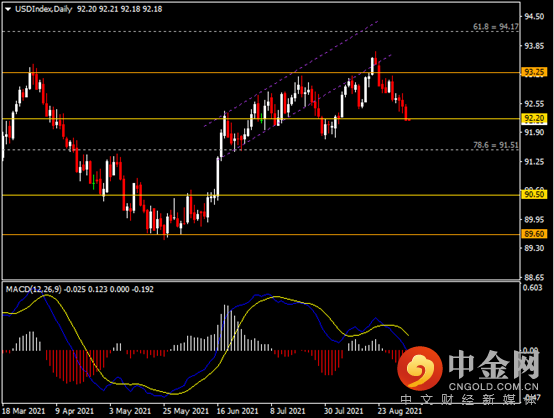The height and width of the screenshot is (418, 554).
Task: Click the USDIndex,Daily chart title
Action: tap(43, 9)
